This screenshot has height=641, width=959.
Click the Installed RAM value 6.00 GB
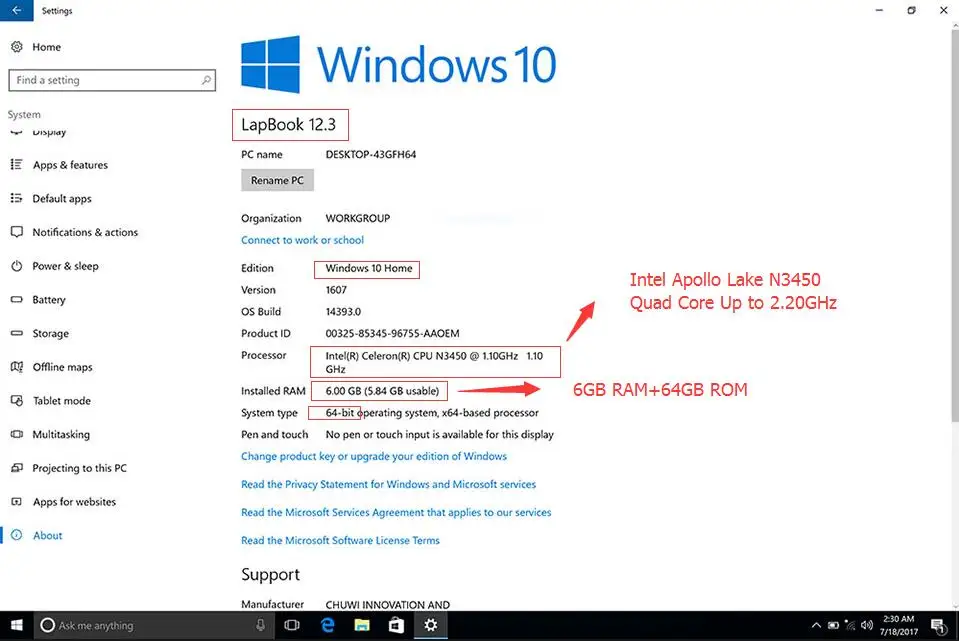tap(382, 390)
